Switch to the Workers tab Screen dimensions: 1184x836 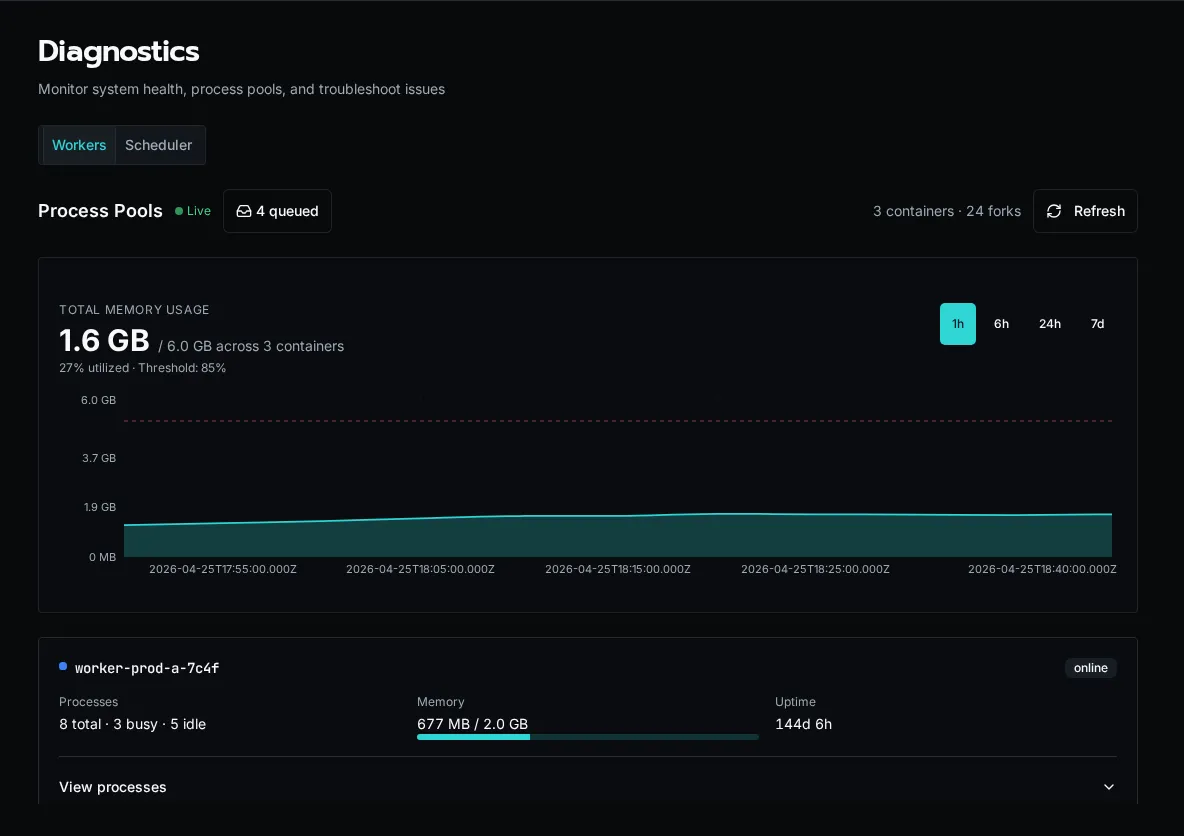coord(79,145)
